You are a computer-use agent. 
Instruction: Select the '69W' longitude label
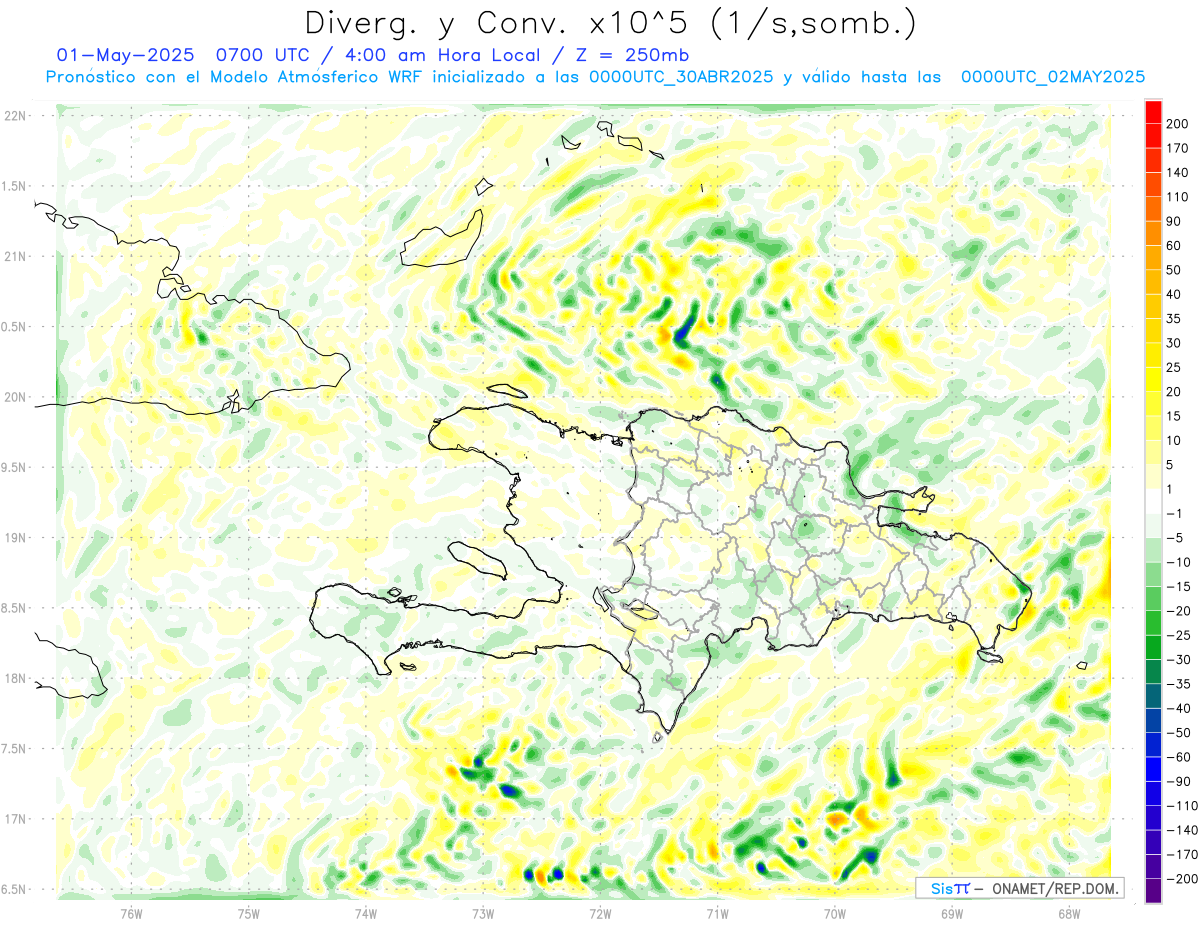point(951,913)
